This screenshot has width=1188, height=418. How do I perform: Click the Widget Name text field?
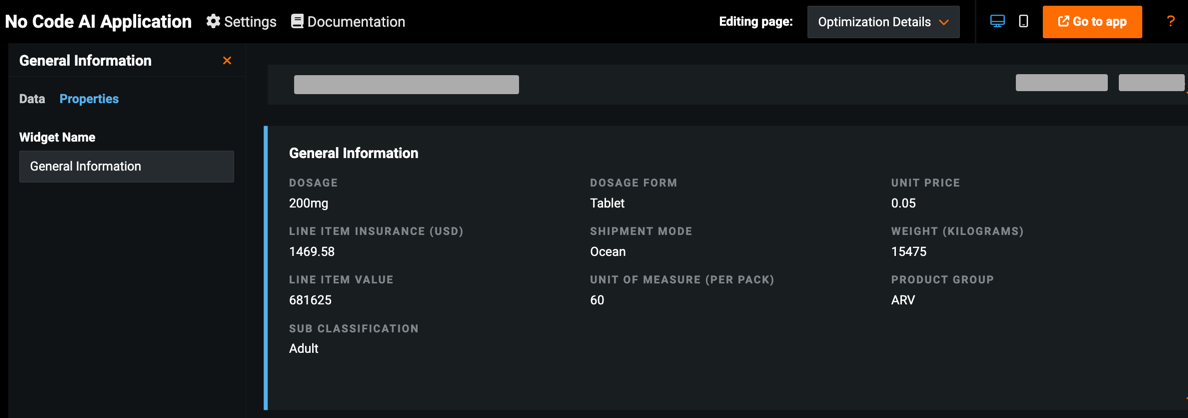coord(127,167)
